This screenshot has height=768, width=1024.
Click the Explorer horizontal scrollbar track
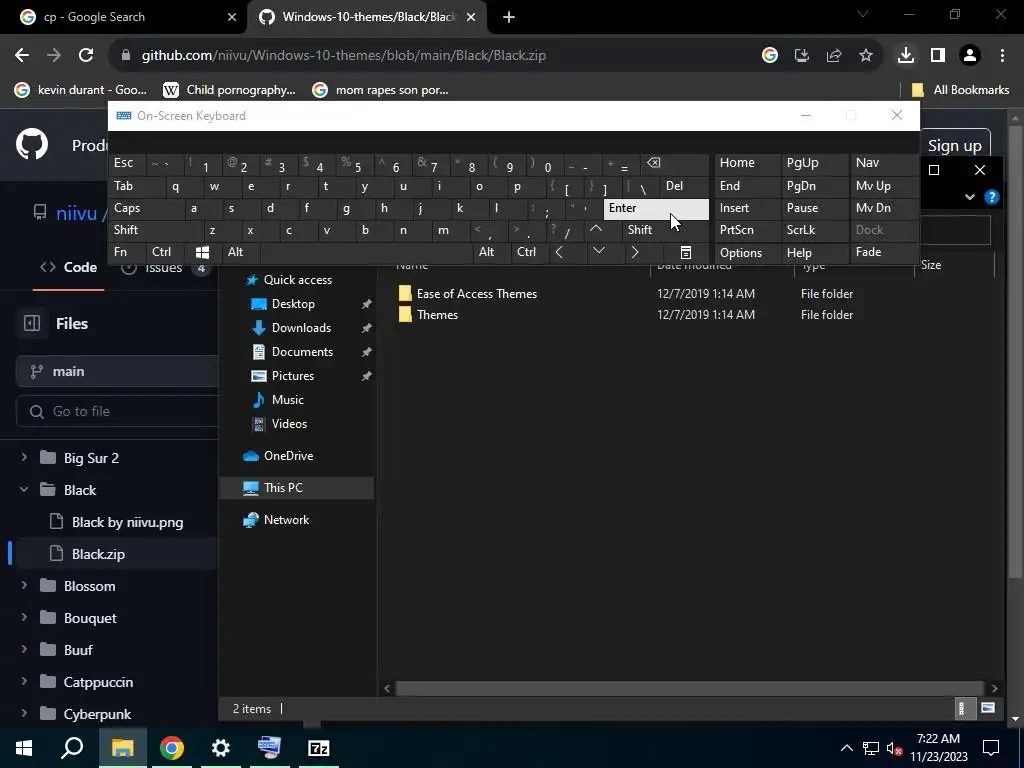tap(690, 688)
